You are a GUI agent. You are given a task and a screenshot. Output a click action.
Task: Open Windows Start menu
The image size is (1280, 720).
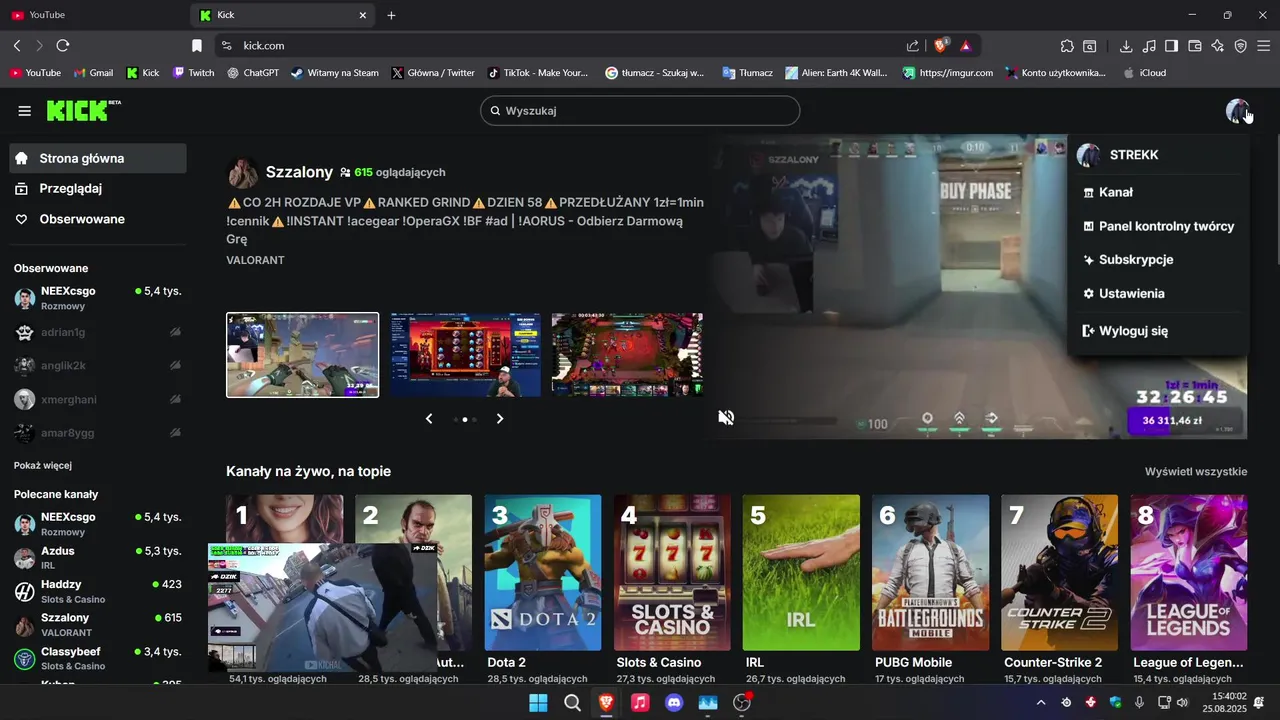[538, 702]
